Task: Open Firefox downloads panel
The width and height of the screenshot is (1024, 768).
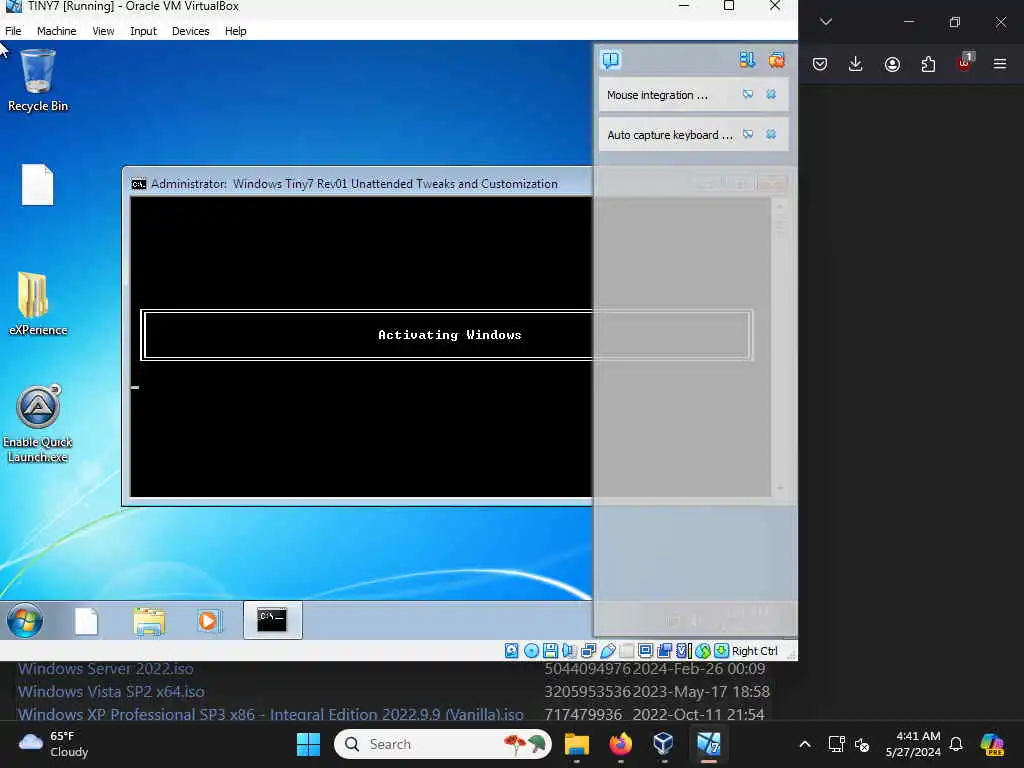Action: pos(856,64)
